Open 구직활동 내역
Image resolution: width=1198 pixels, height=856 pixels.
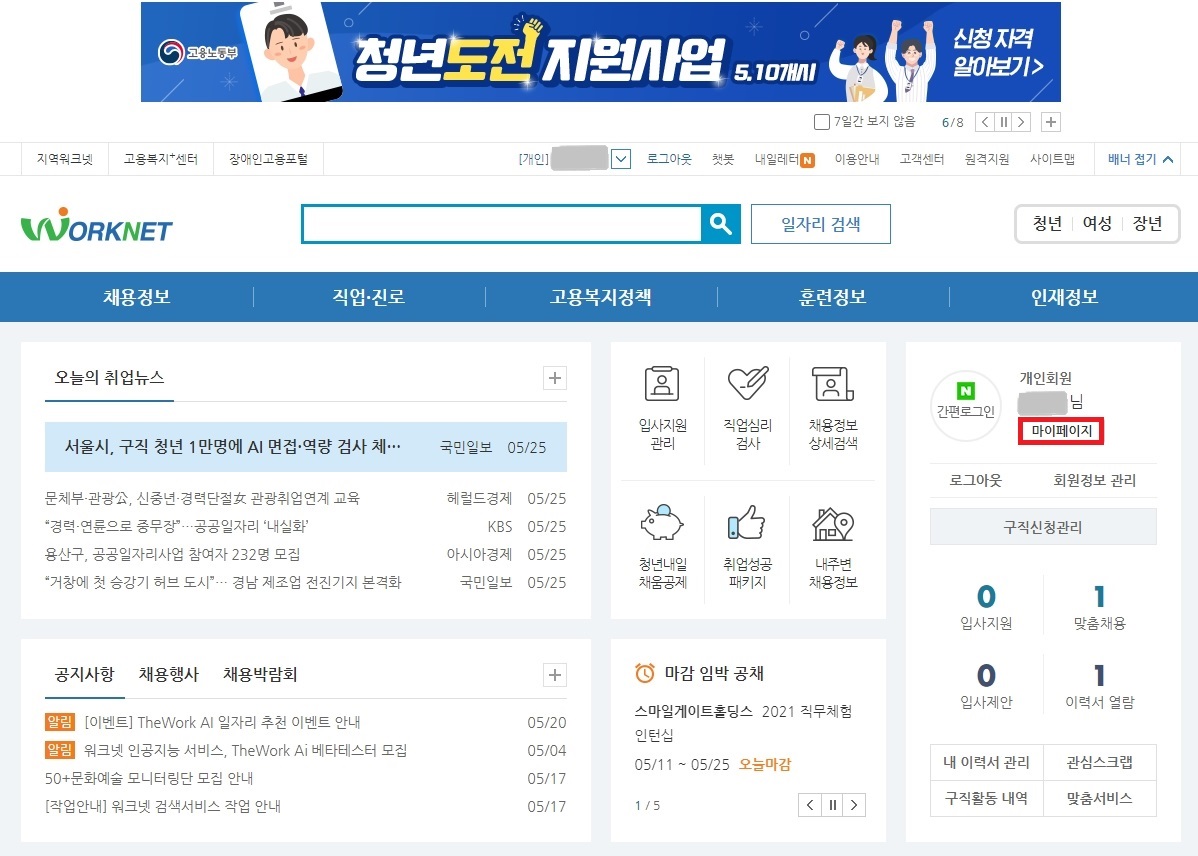(986, 799)
